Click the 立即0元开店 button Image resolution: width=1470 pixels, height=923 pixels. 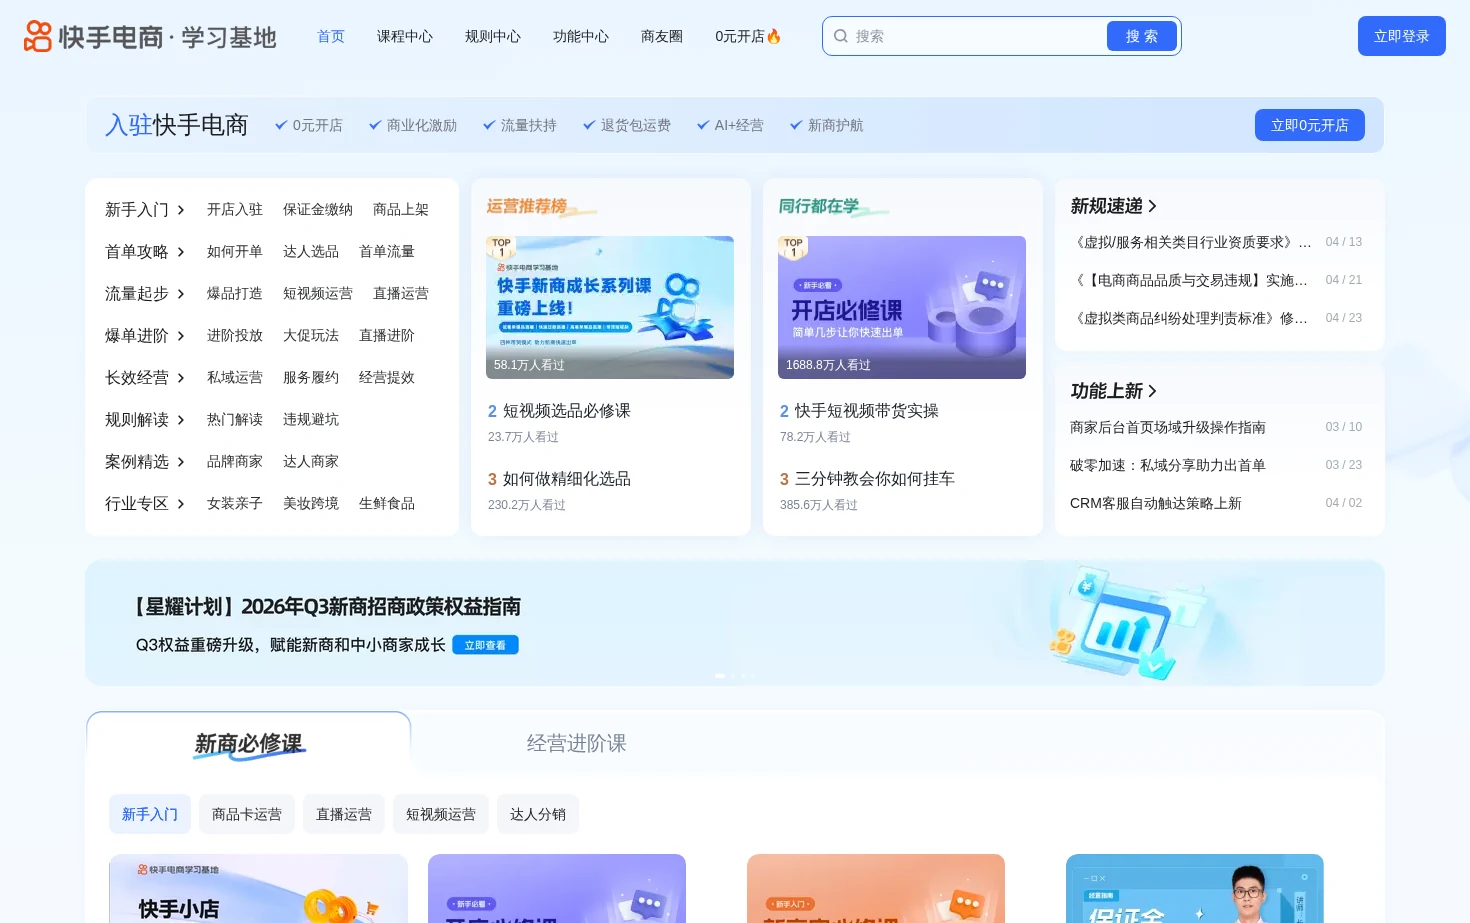(1310, 125)
